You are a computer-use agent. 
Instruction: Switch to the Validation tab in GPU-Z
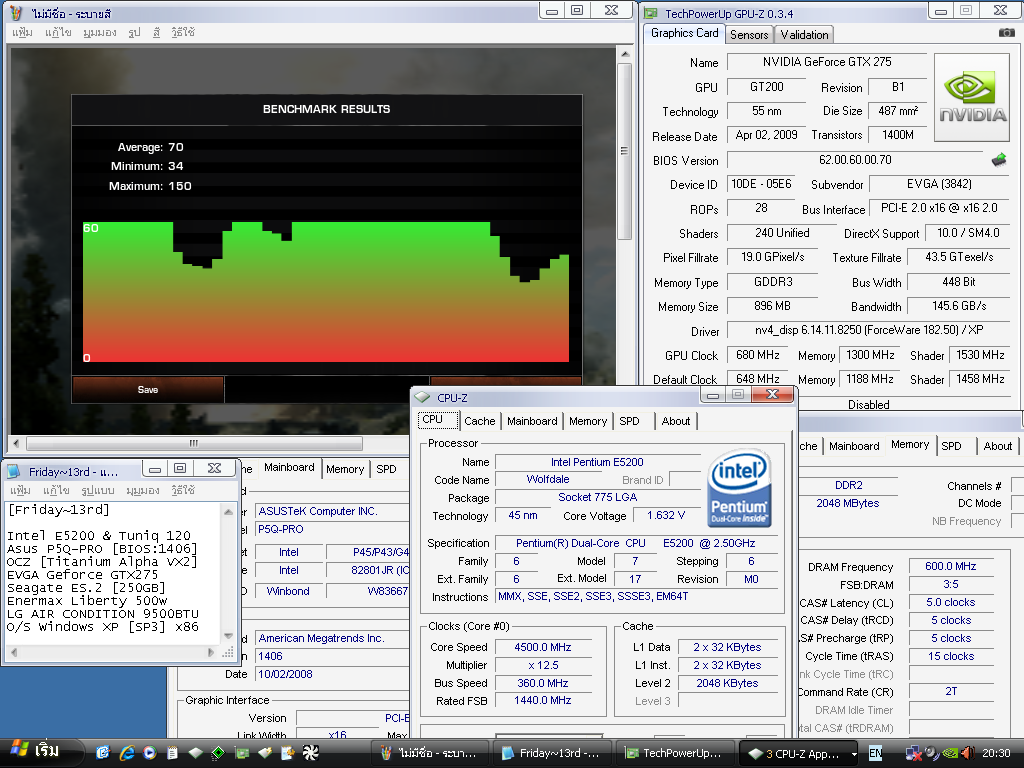pyautogui.click(x=804, y=35)
